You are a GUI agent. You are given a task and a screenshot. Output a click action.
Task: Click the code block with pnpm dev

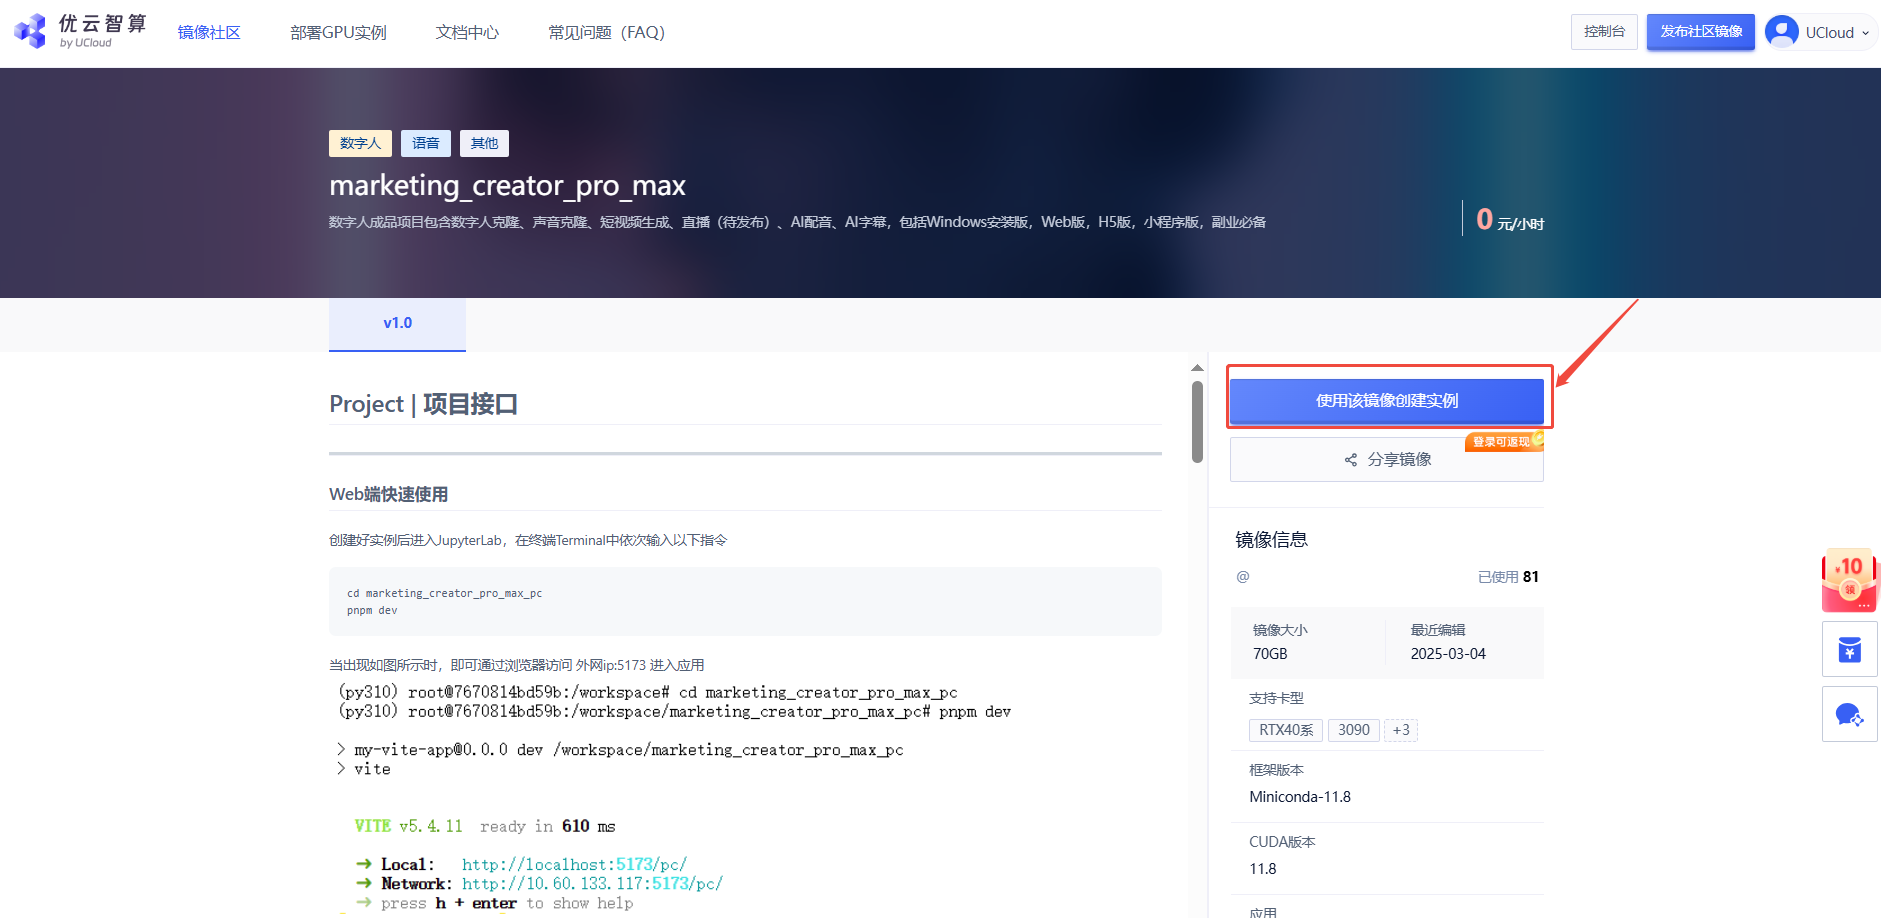tap(745, 601)
